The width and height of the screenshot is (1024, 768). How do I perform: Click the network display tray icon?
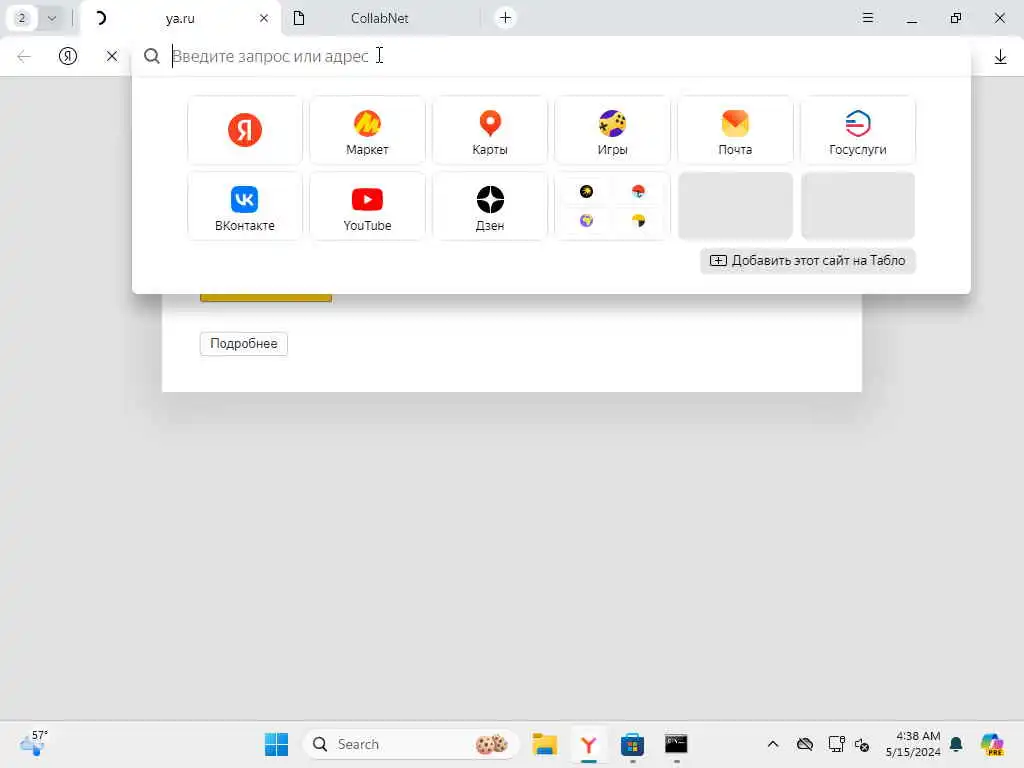(837, 744)
